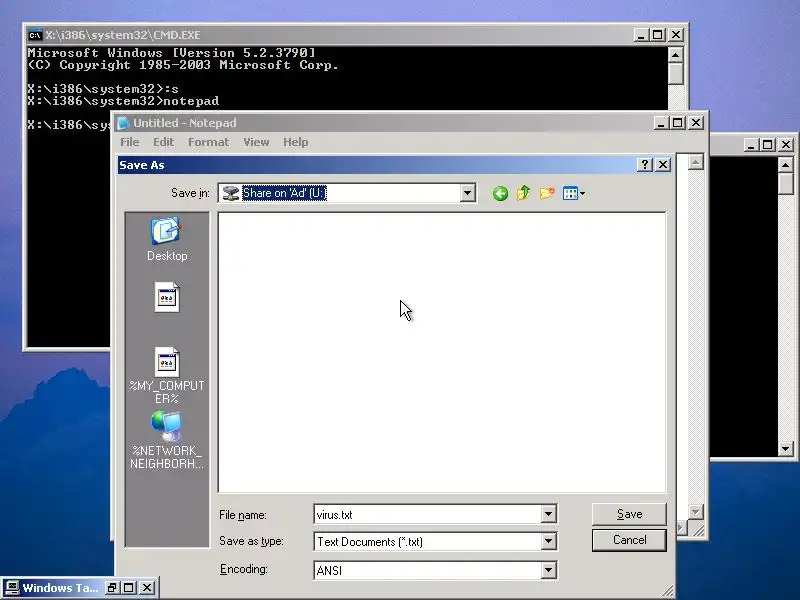Click the CMD.EXE scrollbar thumb
The image size is (800, 600).
[676, 74]
